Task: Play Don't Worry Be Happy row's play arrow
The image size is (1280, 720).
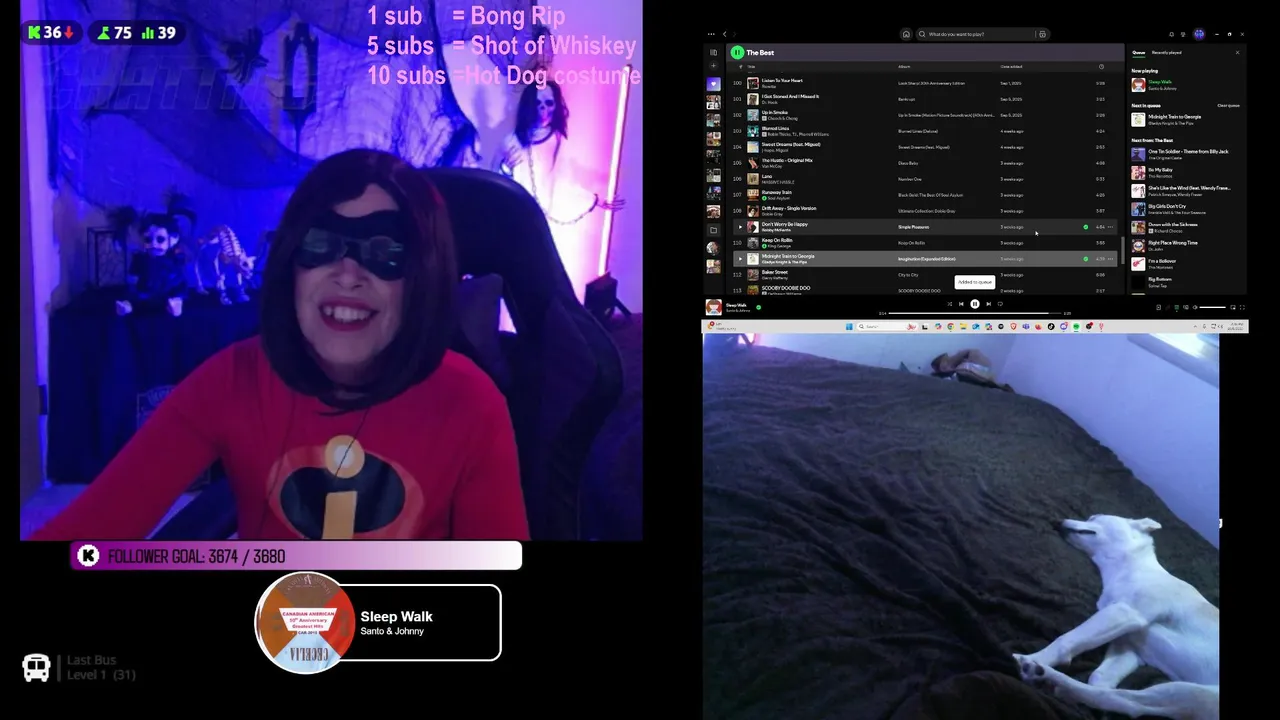Action: [740, 227]
